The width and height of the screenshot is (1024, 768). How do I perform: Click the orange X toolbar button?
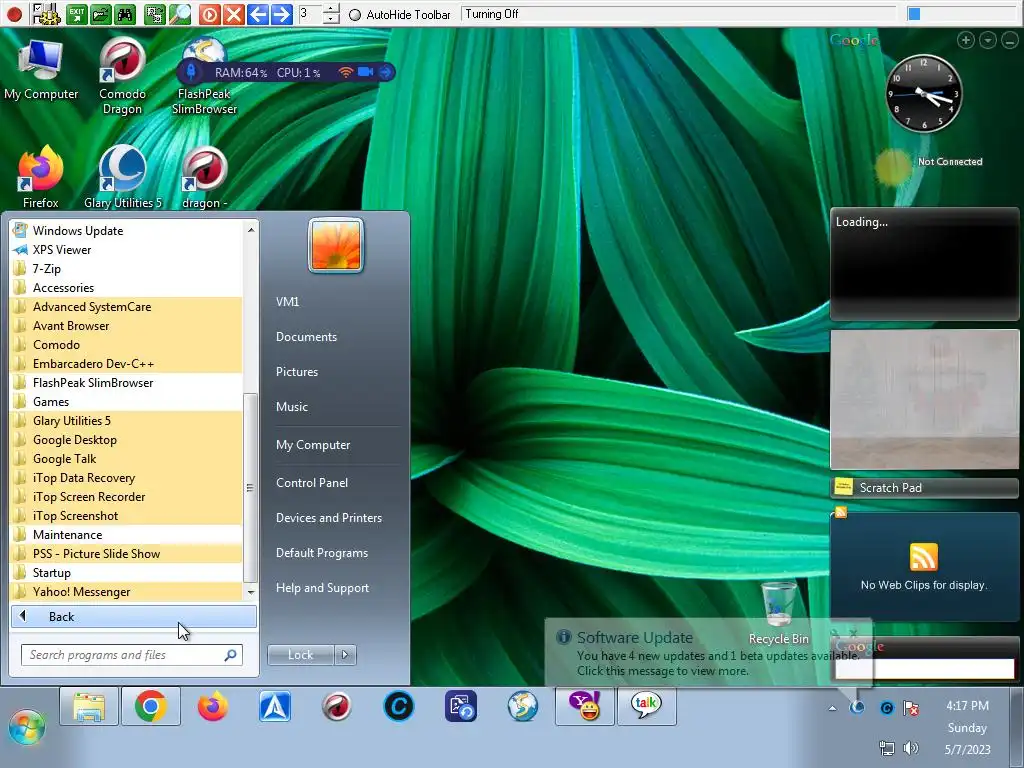pyautogui.click(x=233, y=14)
